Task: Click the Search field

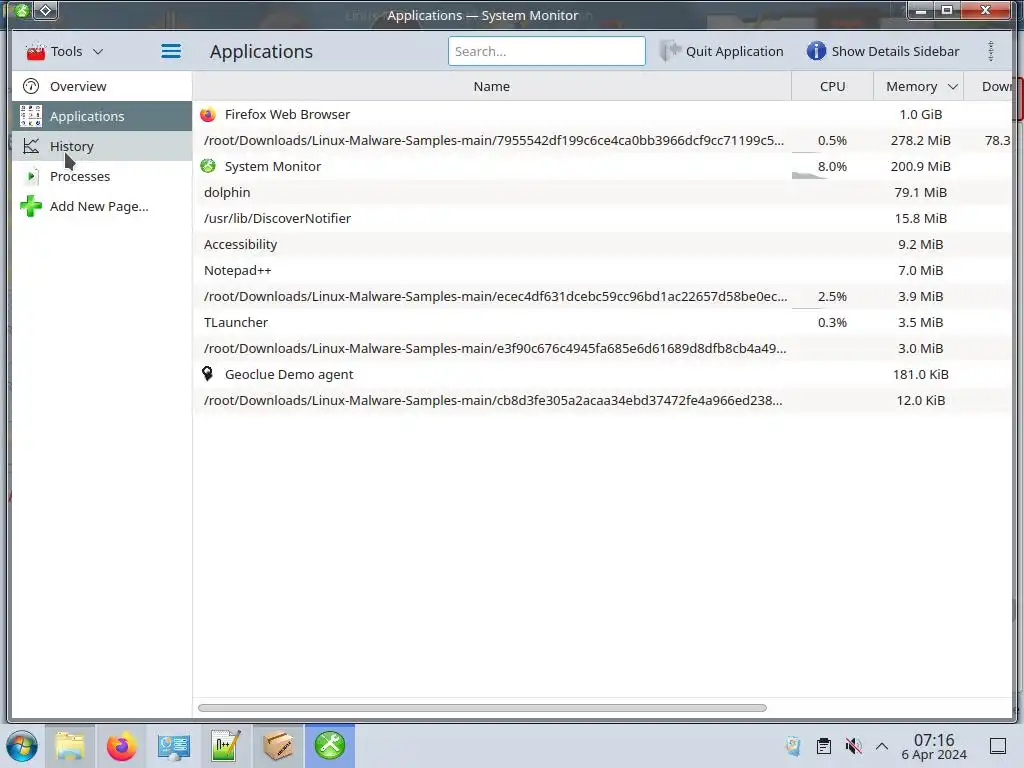Action: (547, 51)
